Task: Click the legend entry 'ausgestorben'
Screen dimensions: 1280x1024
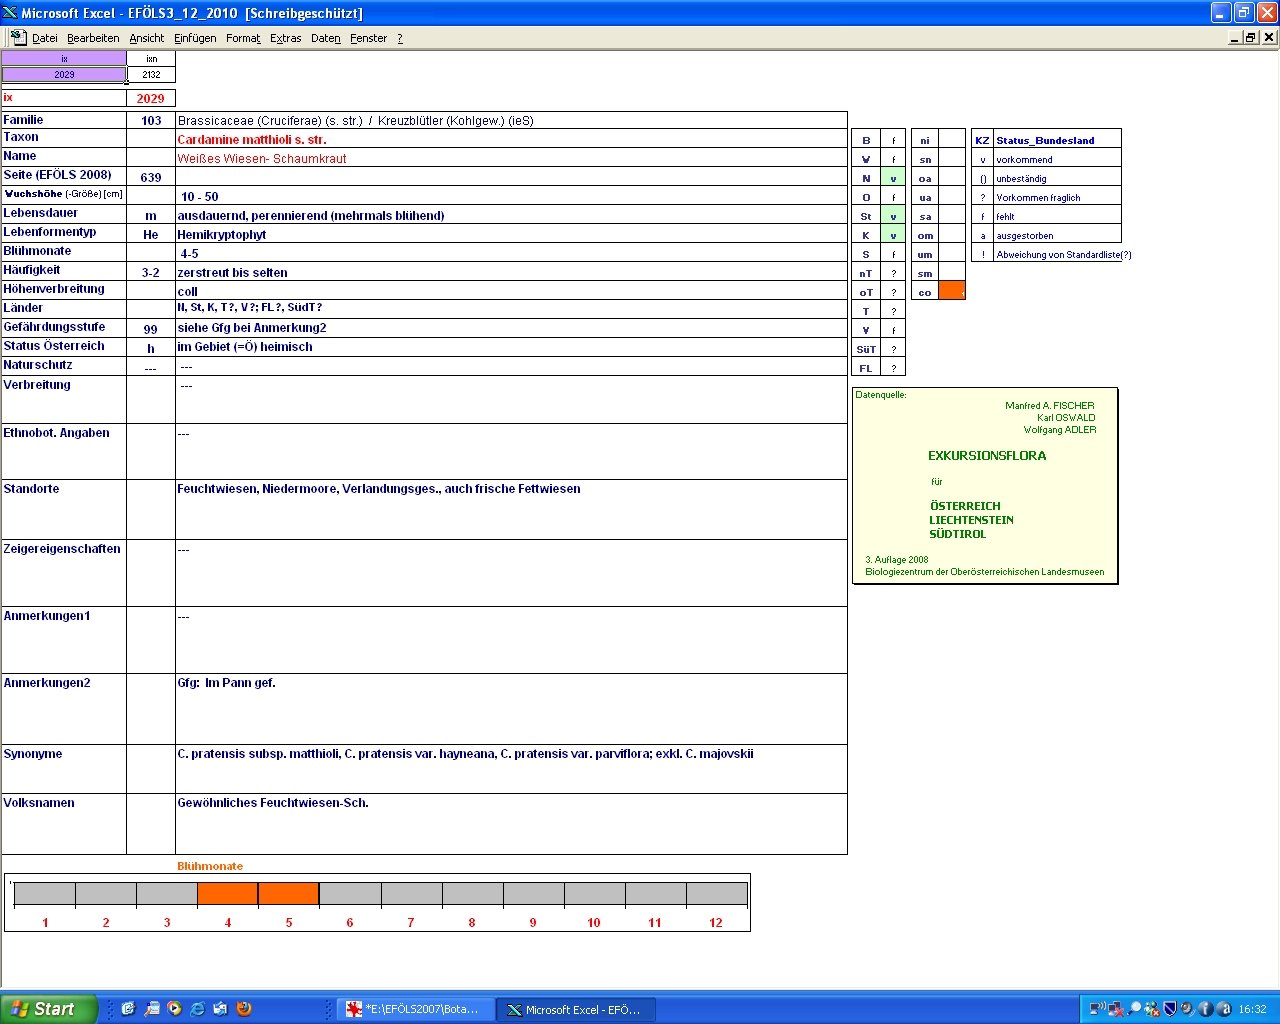Action: (1025, 236)
